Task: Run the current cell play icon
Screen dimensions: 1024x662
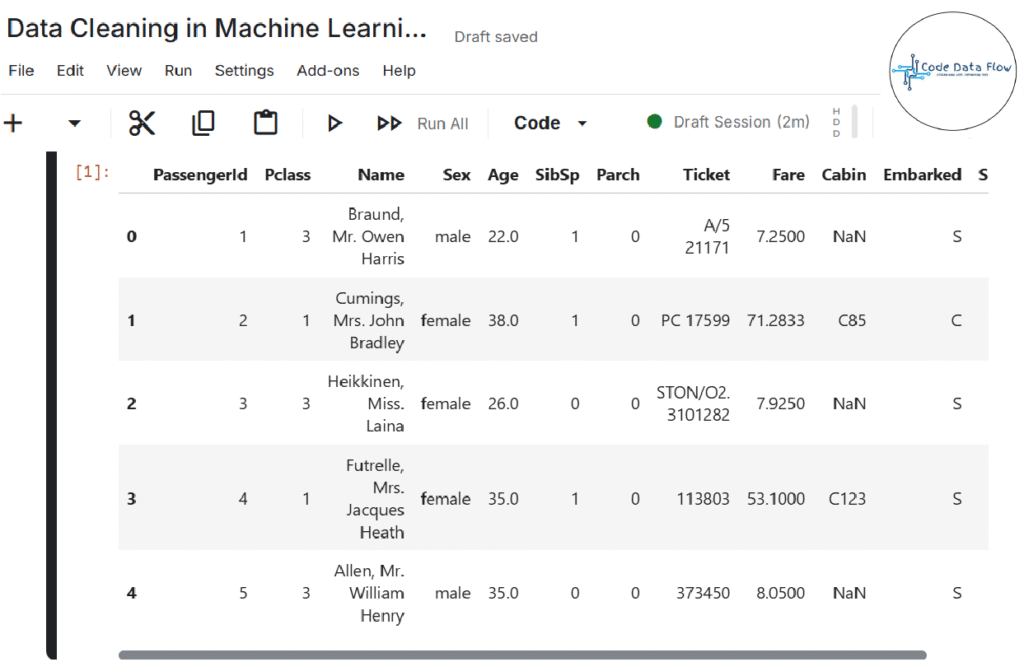Action: click(335, 123)
